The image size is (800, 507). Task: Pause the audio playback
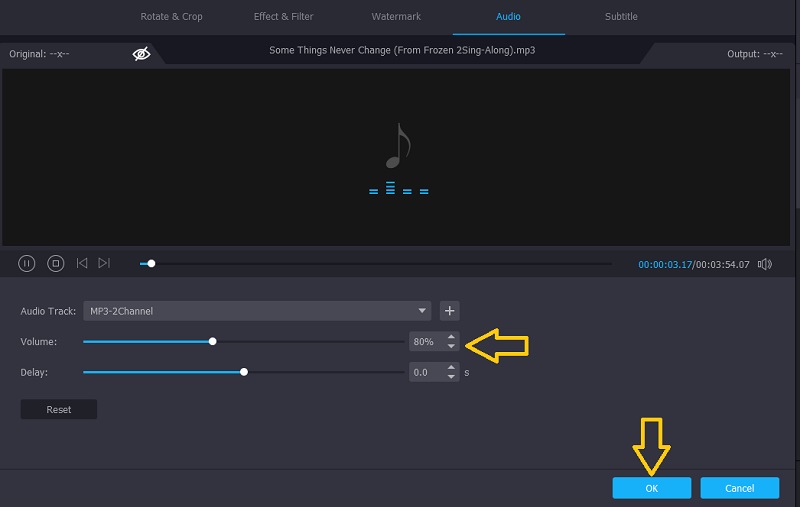pyautogui.click(x=27, y=263)
